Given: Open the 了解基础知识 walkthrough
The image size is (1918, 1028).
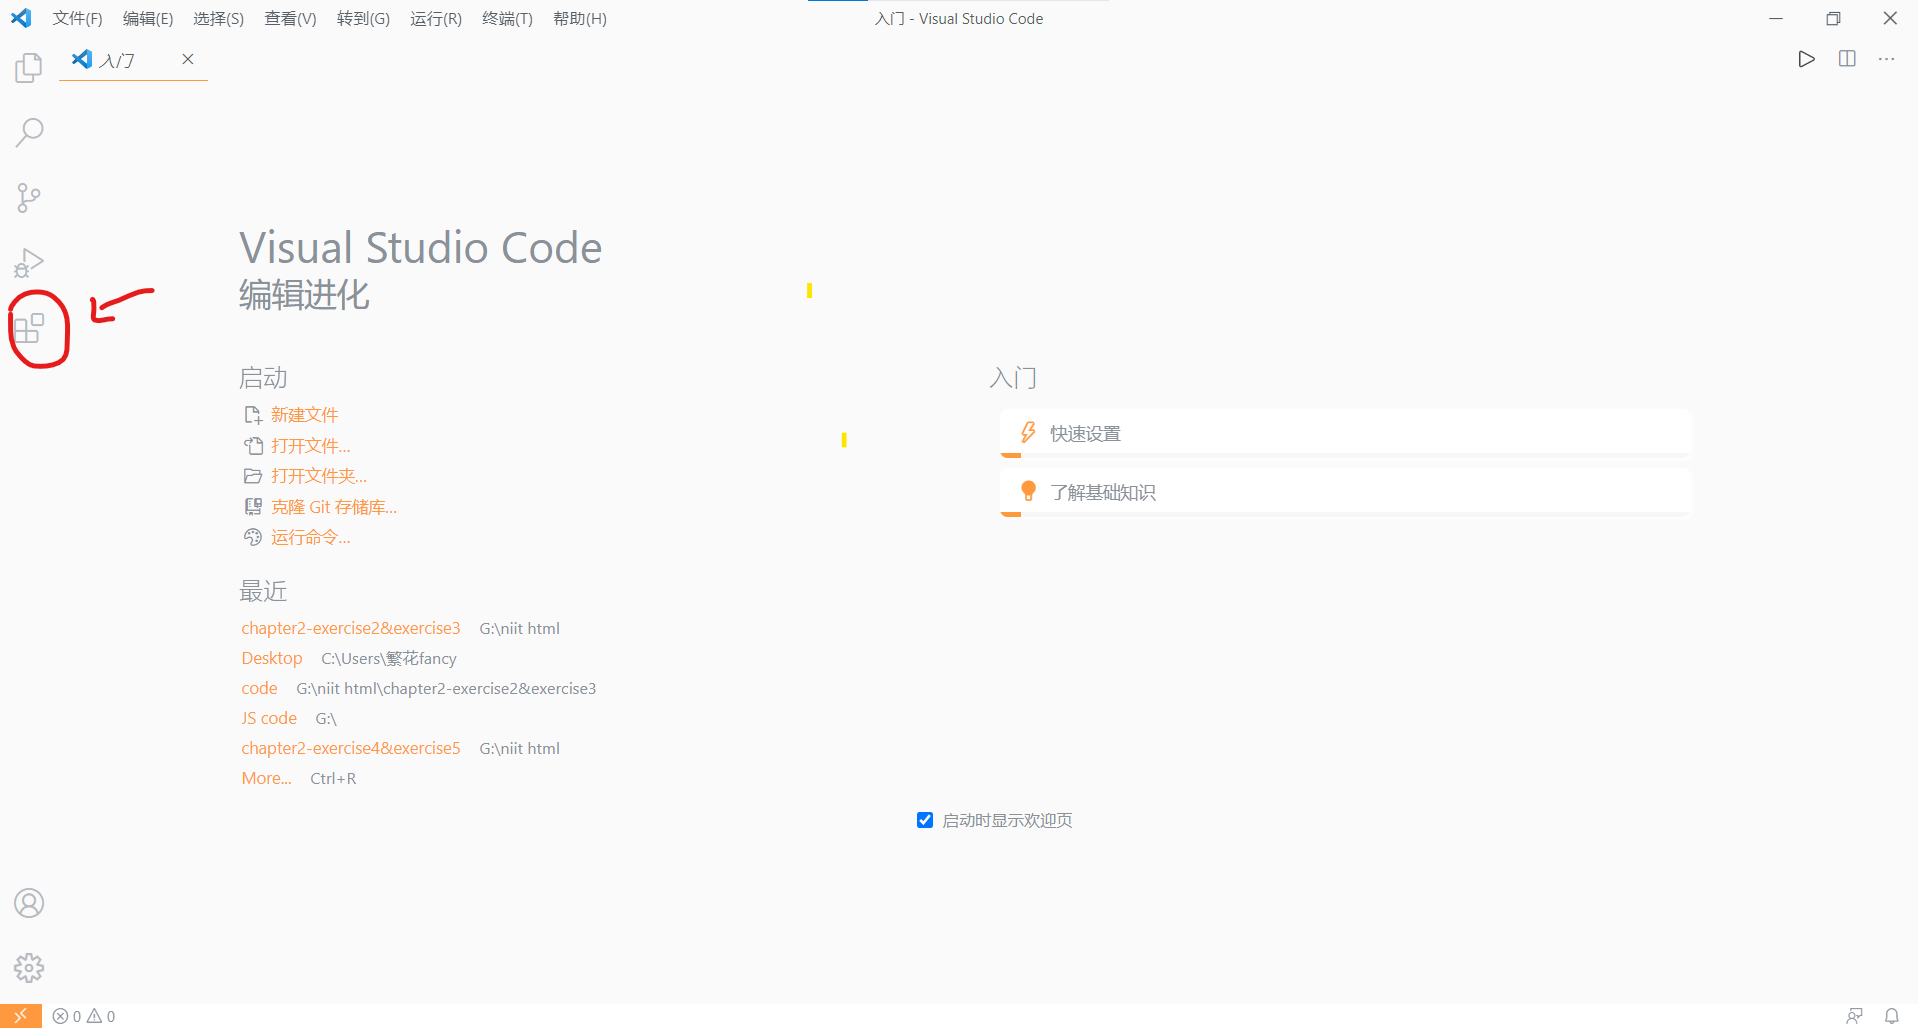Looking at the screenshot, I should (x=1345, y=492).
